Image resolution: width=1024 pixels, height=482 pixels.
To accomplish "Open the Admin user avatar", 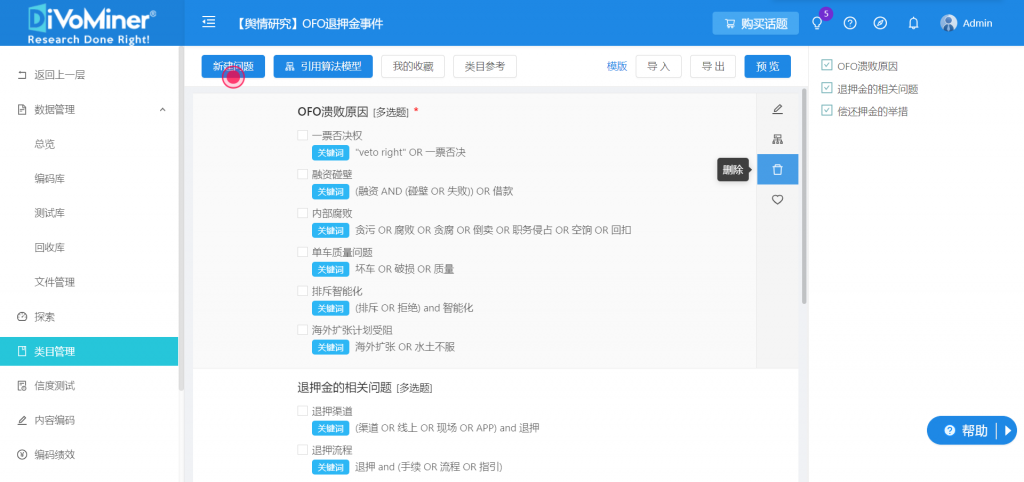I will [x=948, y=24].
